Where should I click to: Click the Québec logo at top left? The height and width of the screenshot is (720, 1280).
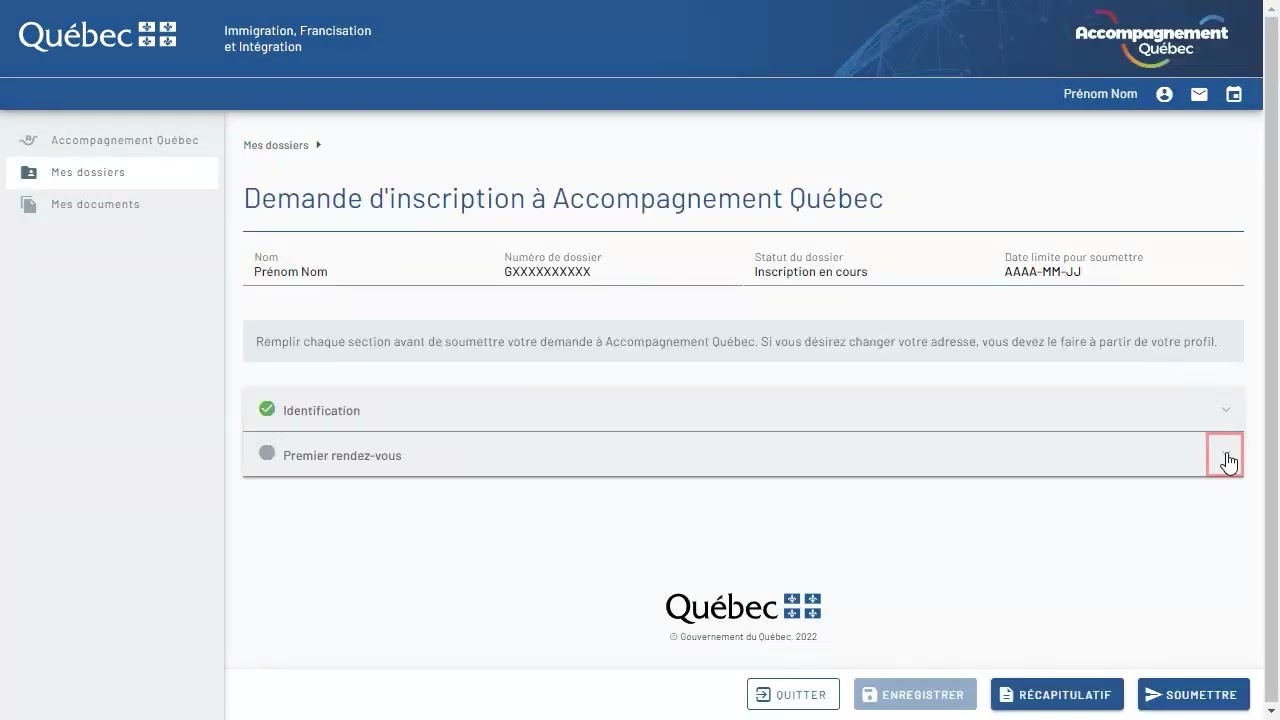click(x=98, y=35)
